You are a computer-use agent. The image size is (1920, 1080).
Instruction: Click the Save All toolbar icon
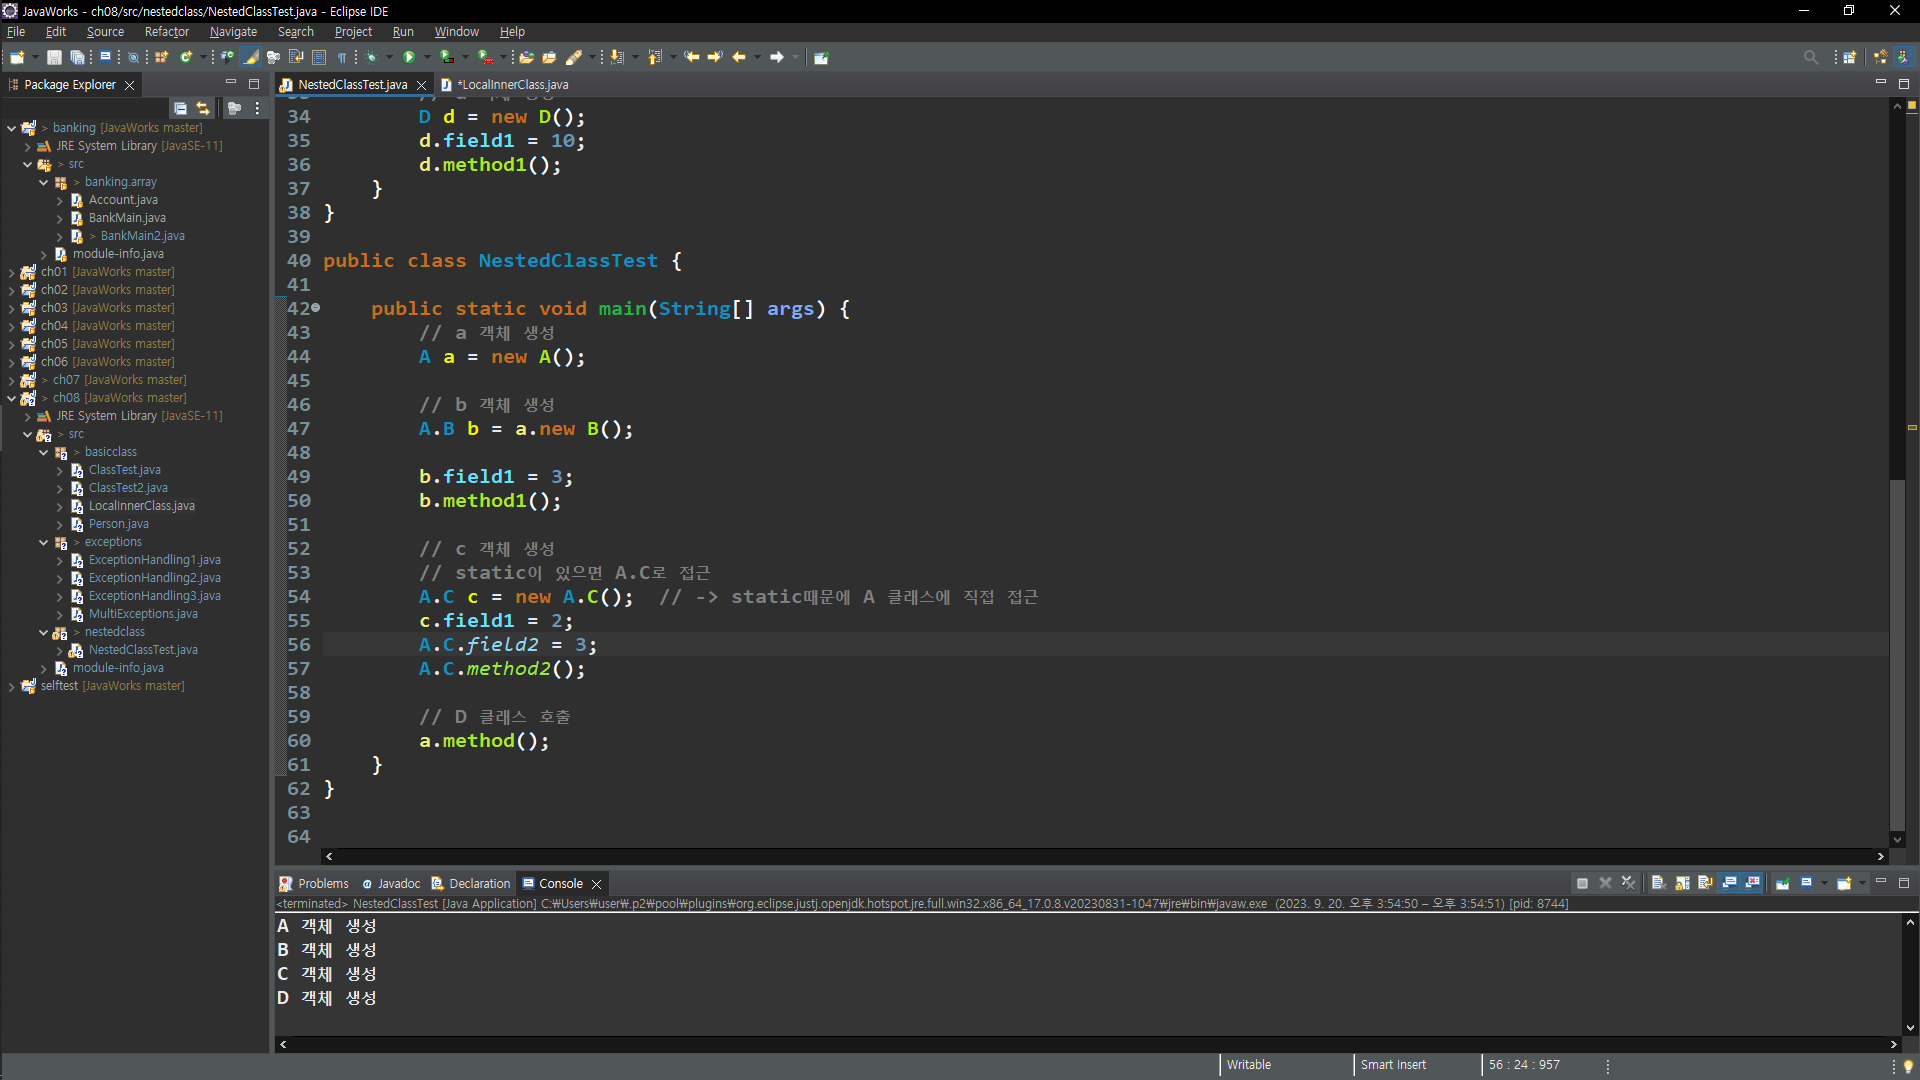pyautogui.click(x=77, y=57)
